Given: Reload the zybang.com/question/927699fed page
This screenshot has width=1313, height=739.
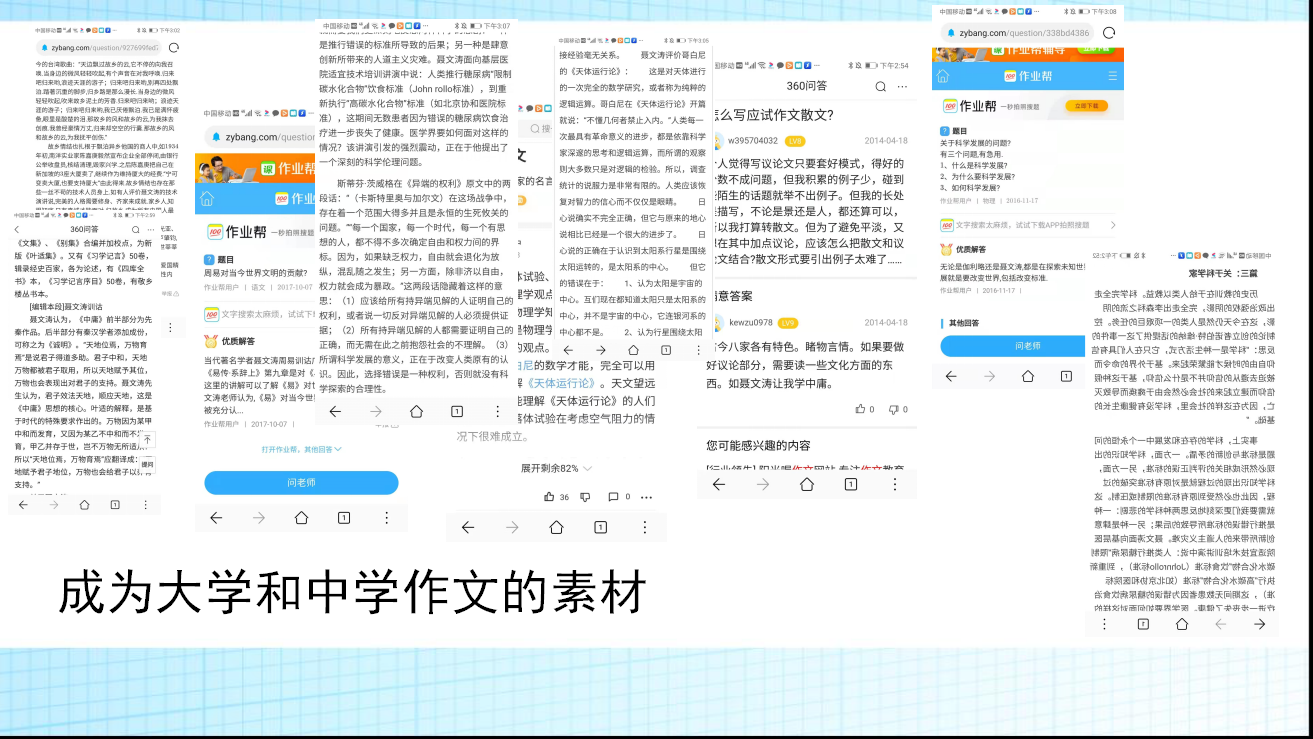Looking at the screenshot, I should pyautogui.click(x=174, y=47).
